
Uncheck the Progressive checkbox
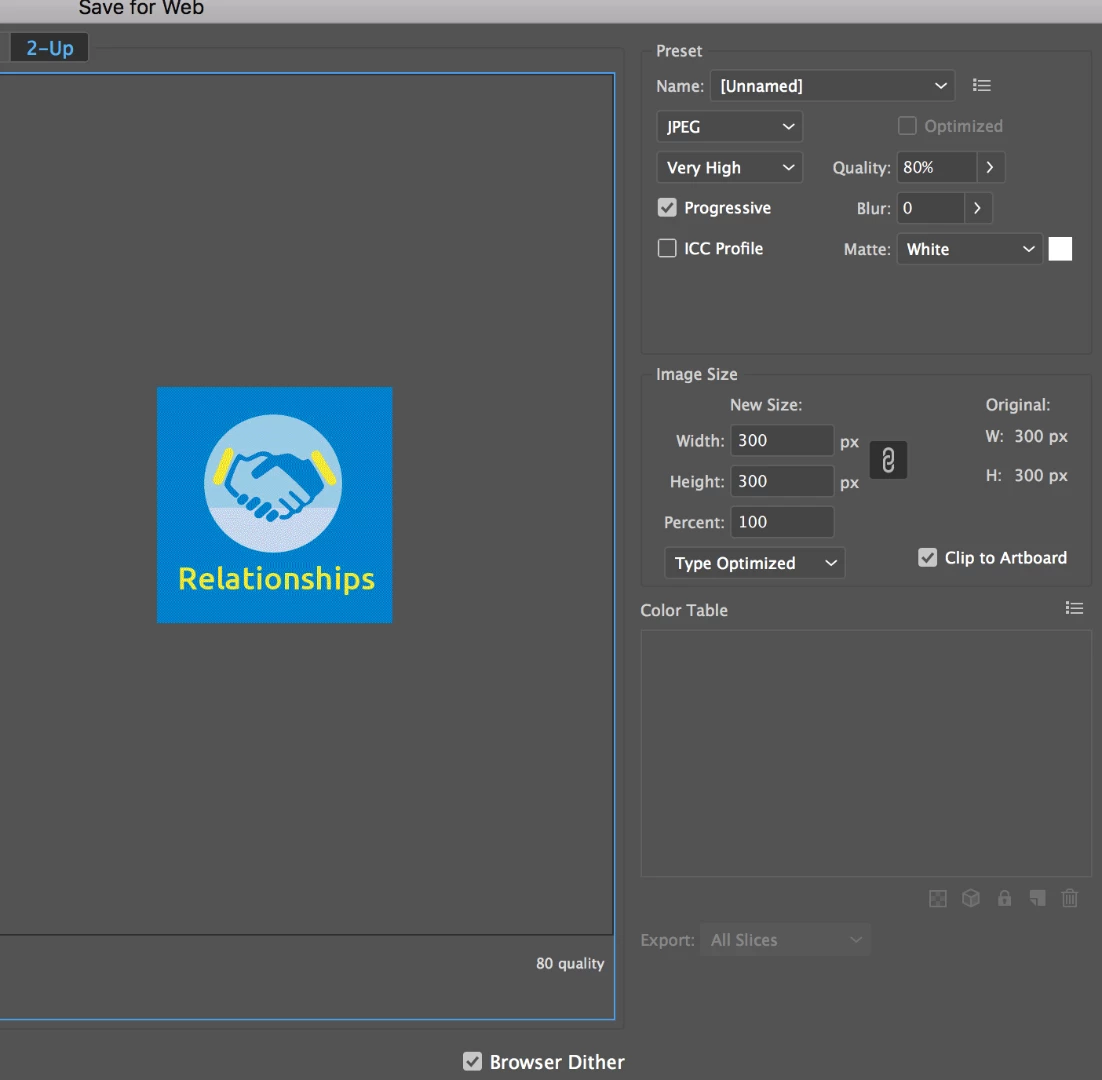[667, 207]
